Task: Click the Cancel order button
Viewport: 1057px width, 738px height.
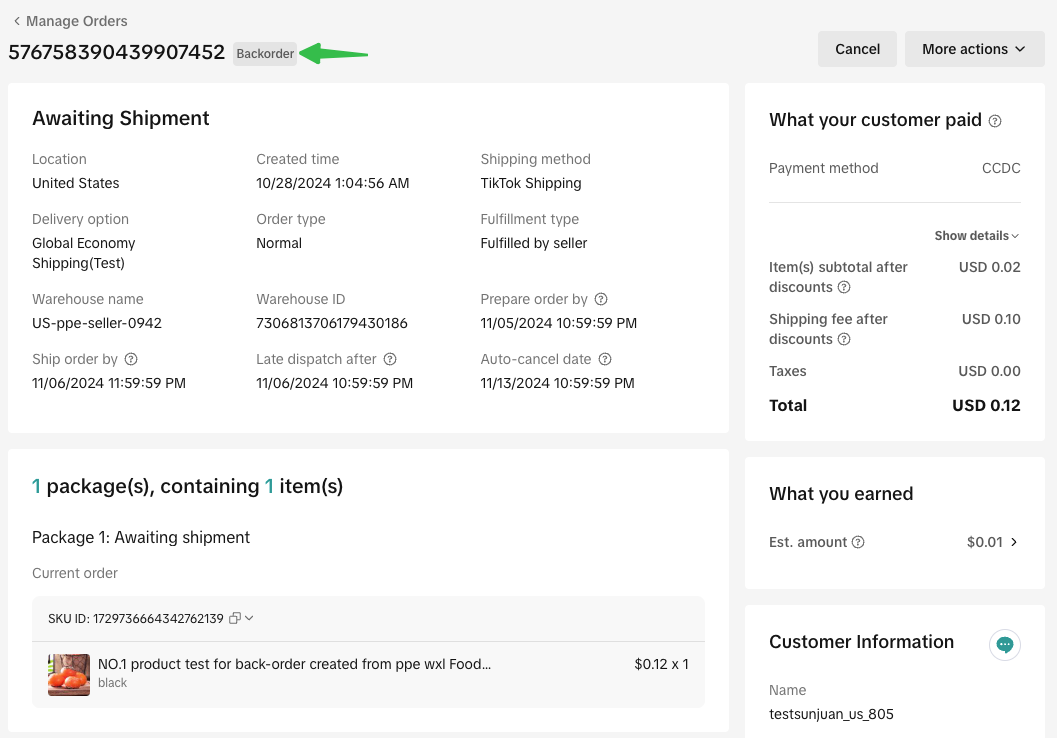Action: coord(857,49)
